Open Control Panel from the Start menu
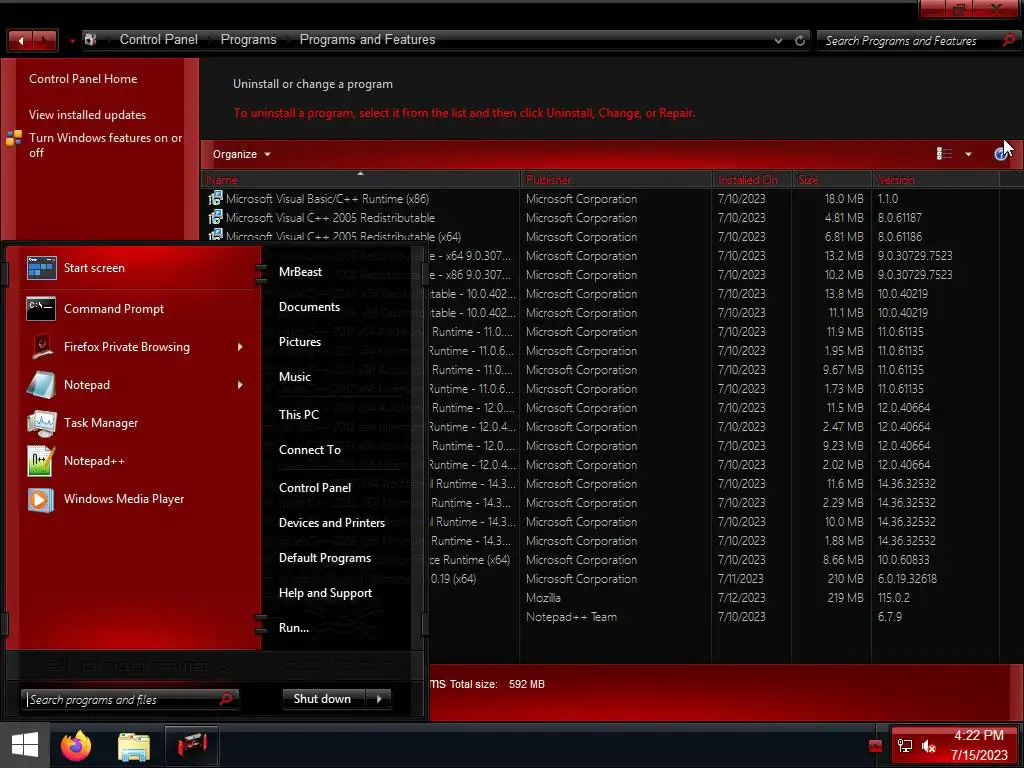 (315, 488)
